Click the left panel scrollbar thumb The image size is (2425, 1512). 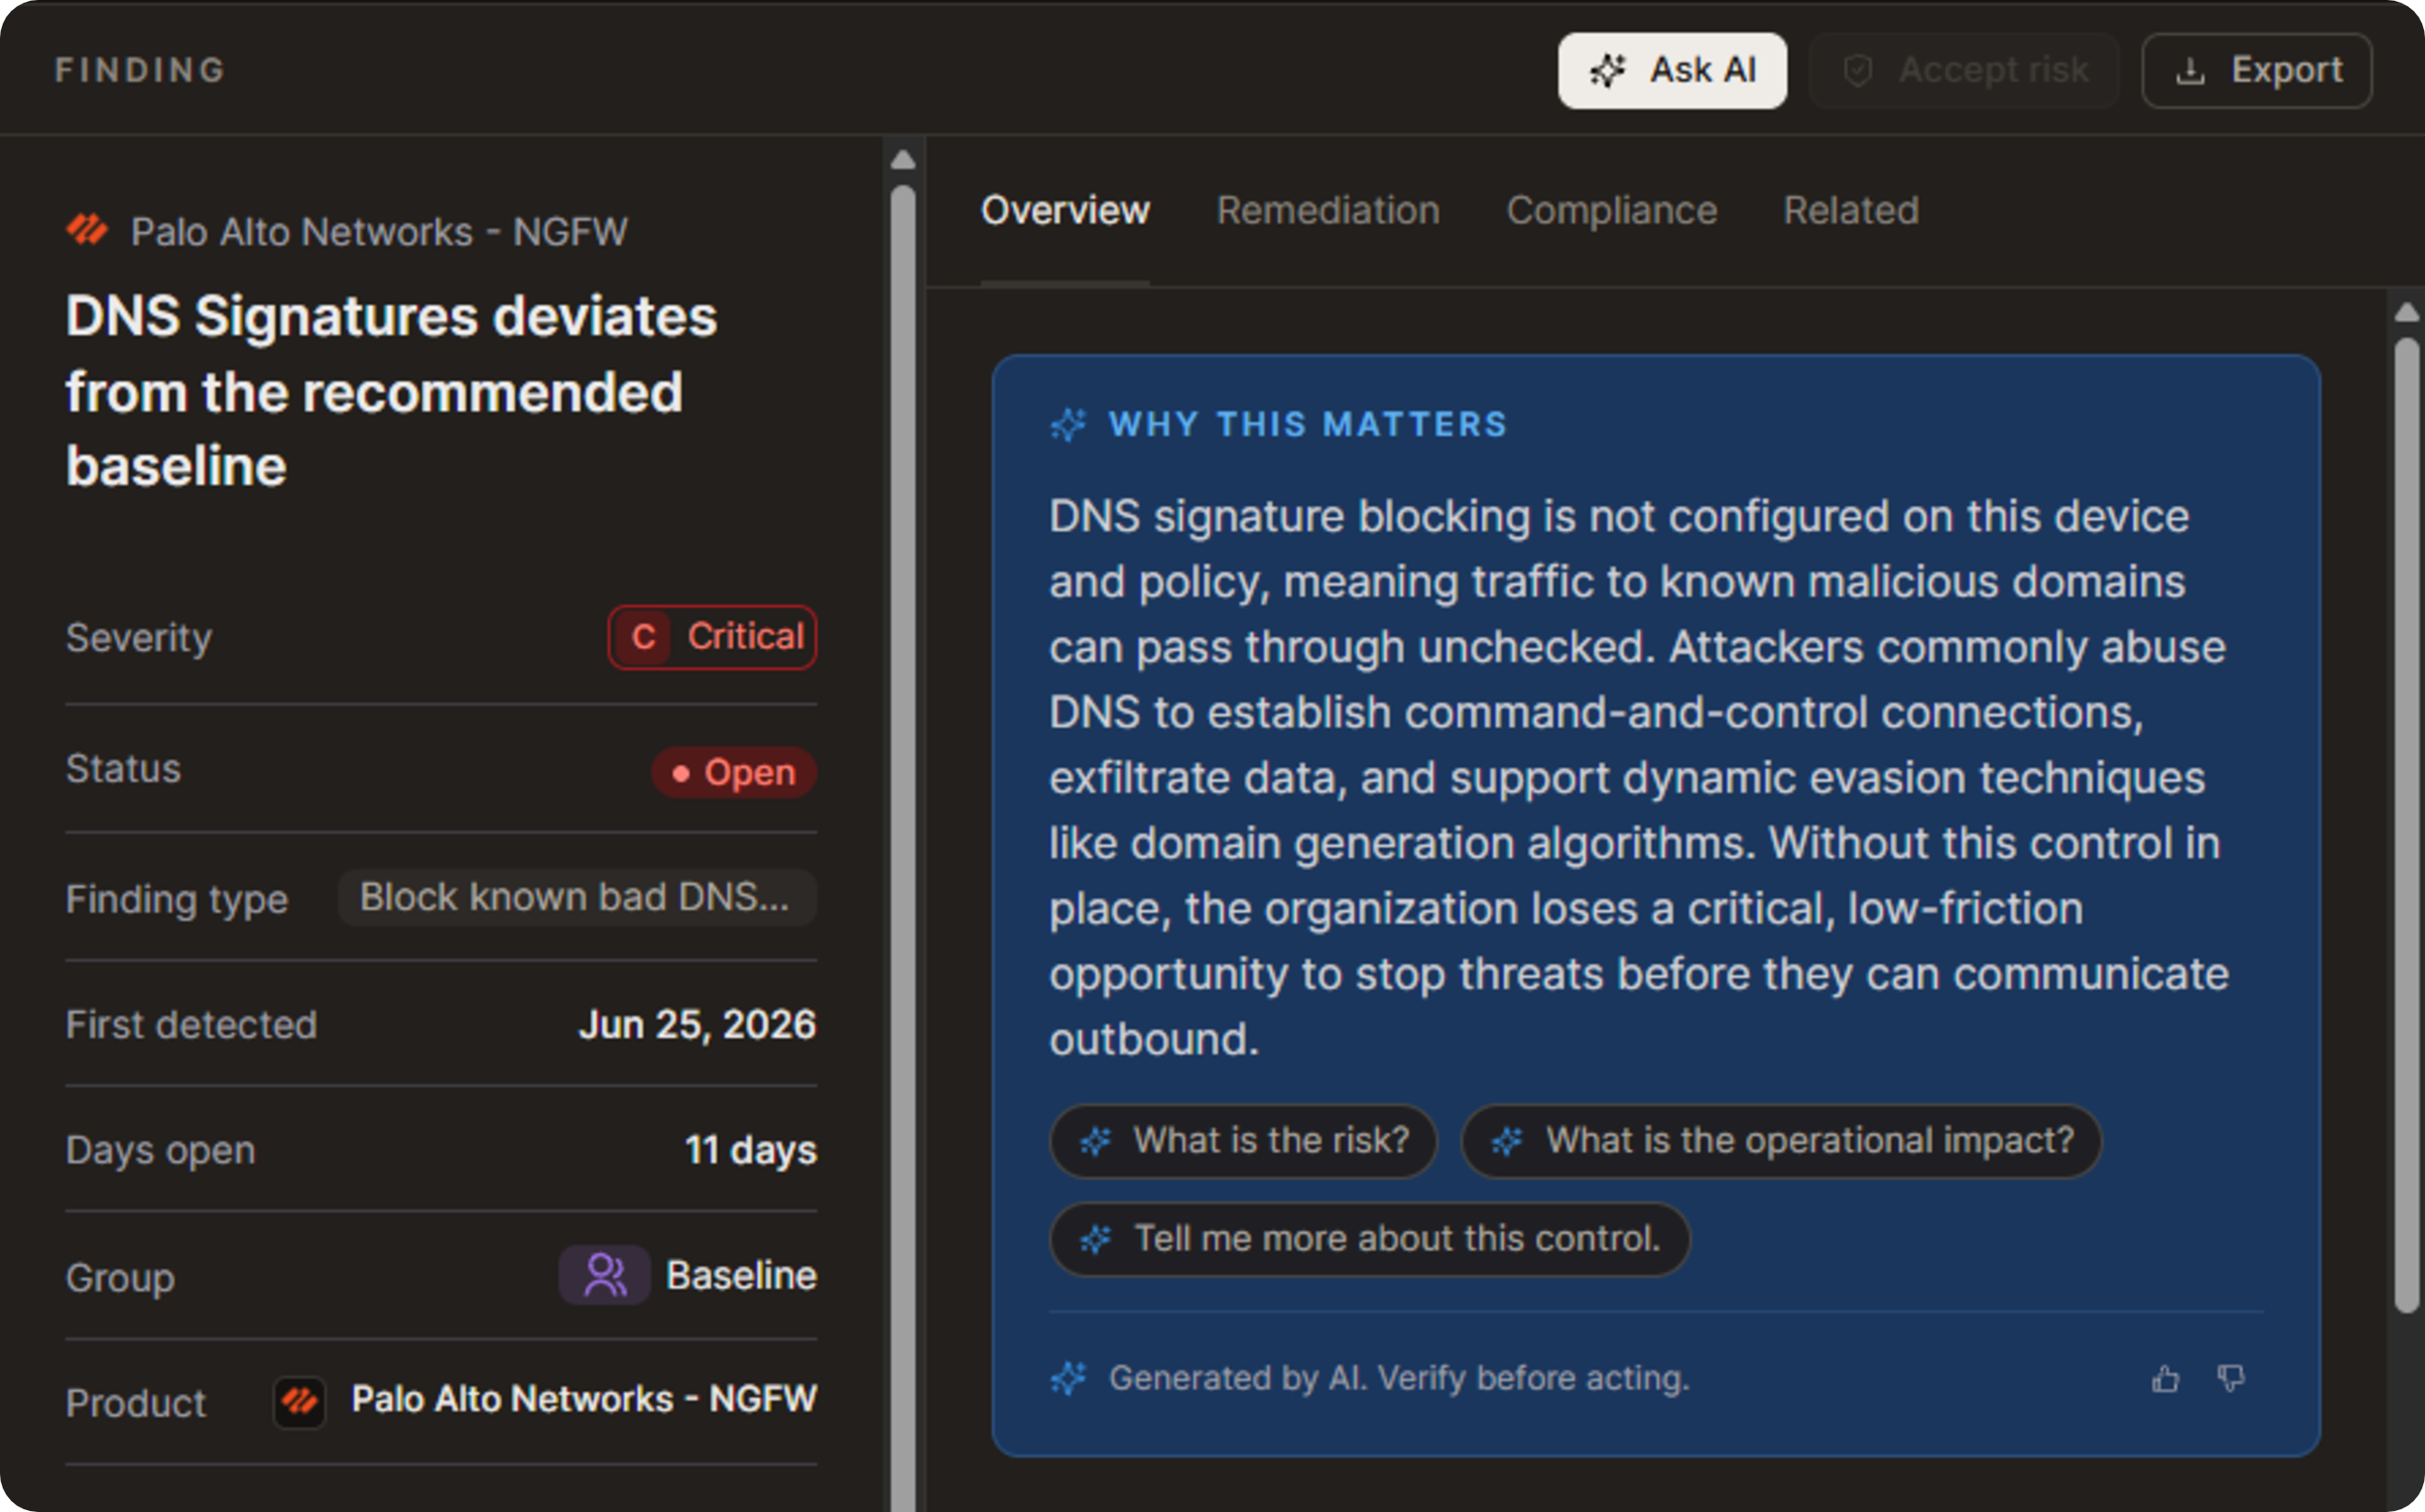[x=903, y=848]
